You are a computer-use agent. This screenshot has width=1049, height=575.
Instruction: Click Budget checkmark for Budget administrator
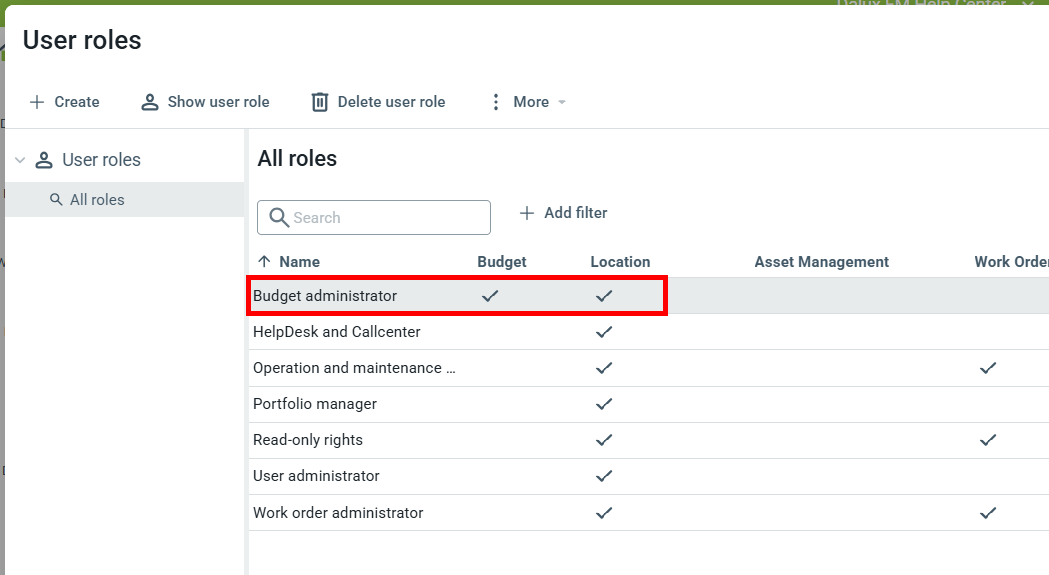(x=490, y=296)
